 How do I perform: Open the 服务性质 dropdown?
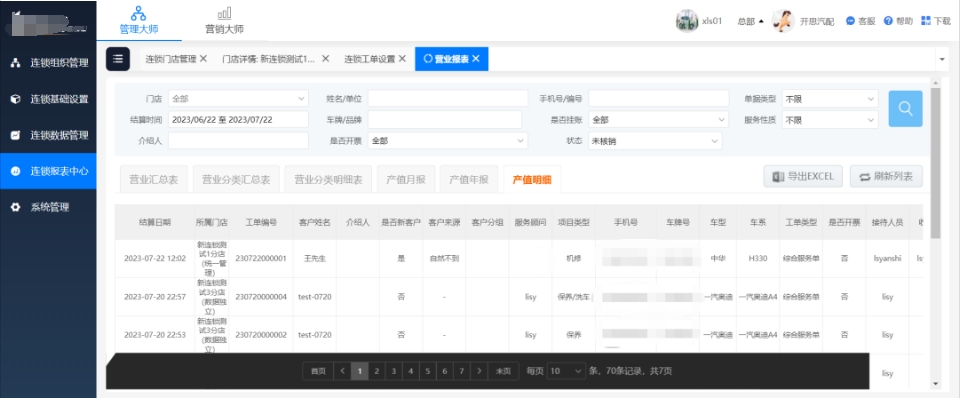[x=830, y=120]
